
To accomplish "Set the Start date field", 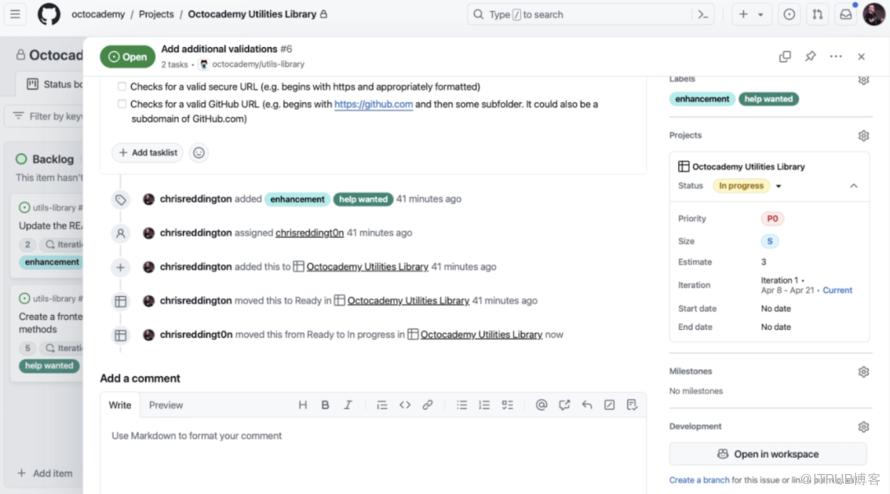I will [776, 308].
